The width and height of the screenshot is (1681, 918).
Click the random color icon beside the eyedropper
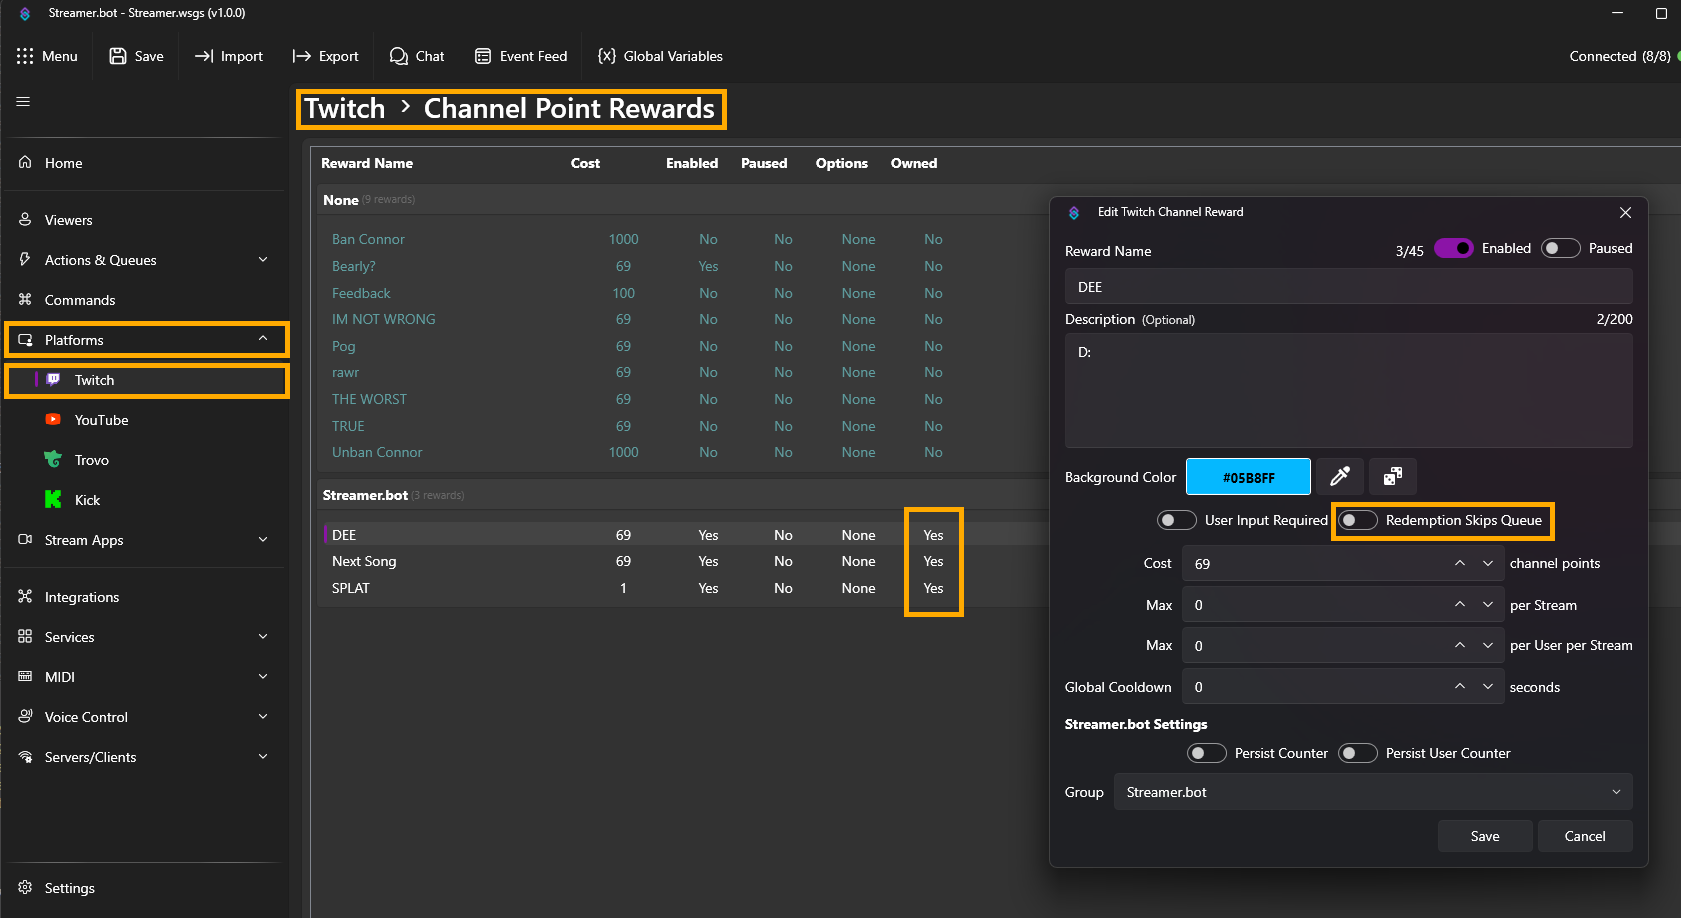[x=1393, y=476]
